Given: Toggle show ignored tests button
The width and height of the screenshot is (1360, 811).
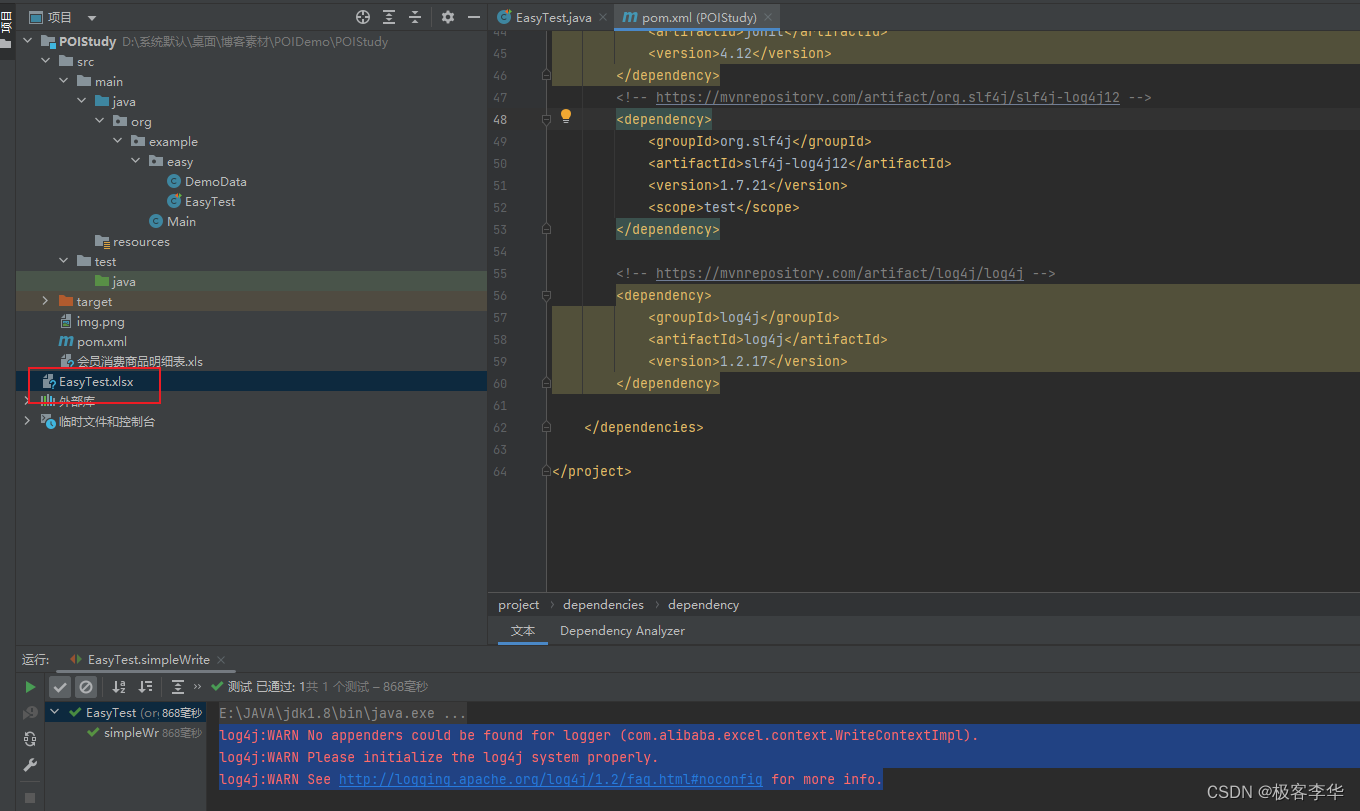Looking at the screenshot, I should point(86,687).
